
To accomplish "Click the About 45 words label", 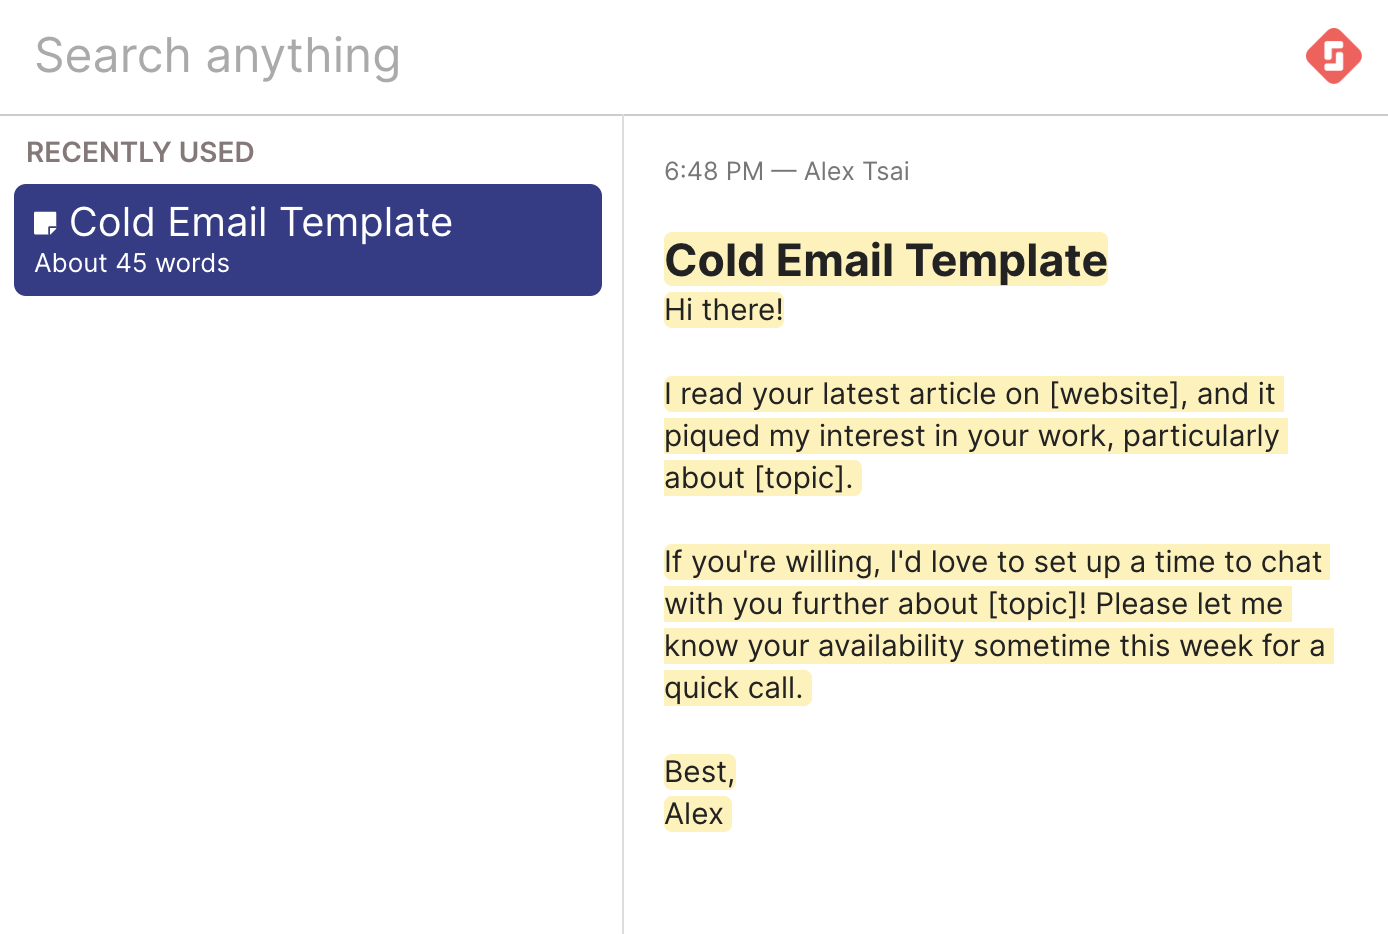I will pyautogui.click(x=131, y=263).
